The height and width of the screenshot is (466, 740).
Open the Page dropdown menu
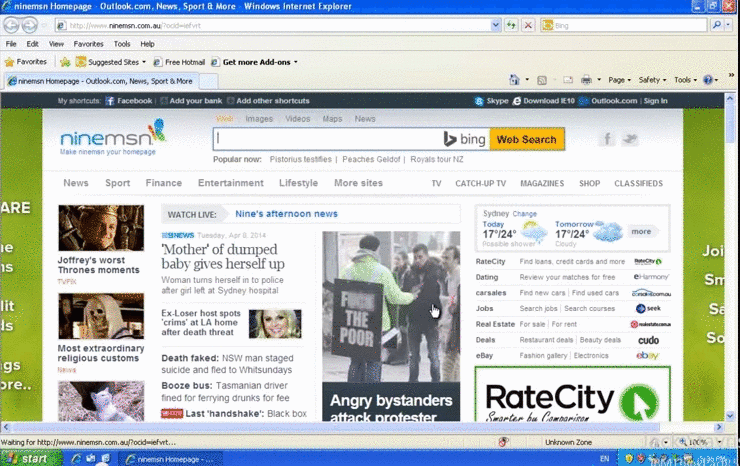pyautogui.click(x=619, y=80)
